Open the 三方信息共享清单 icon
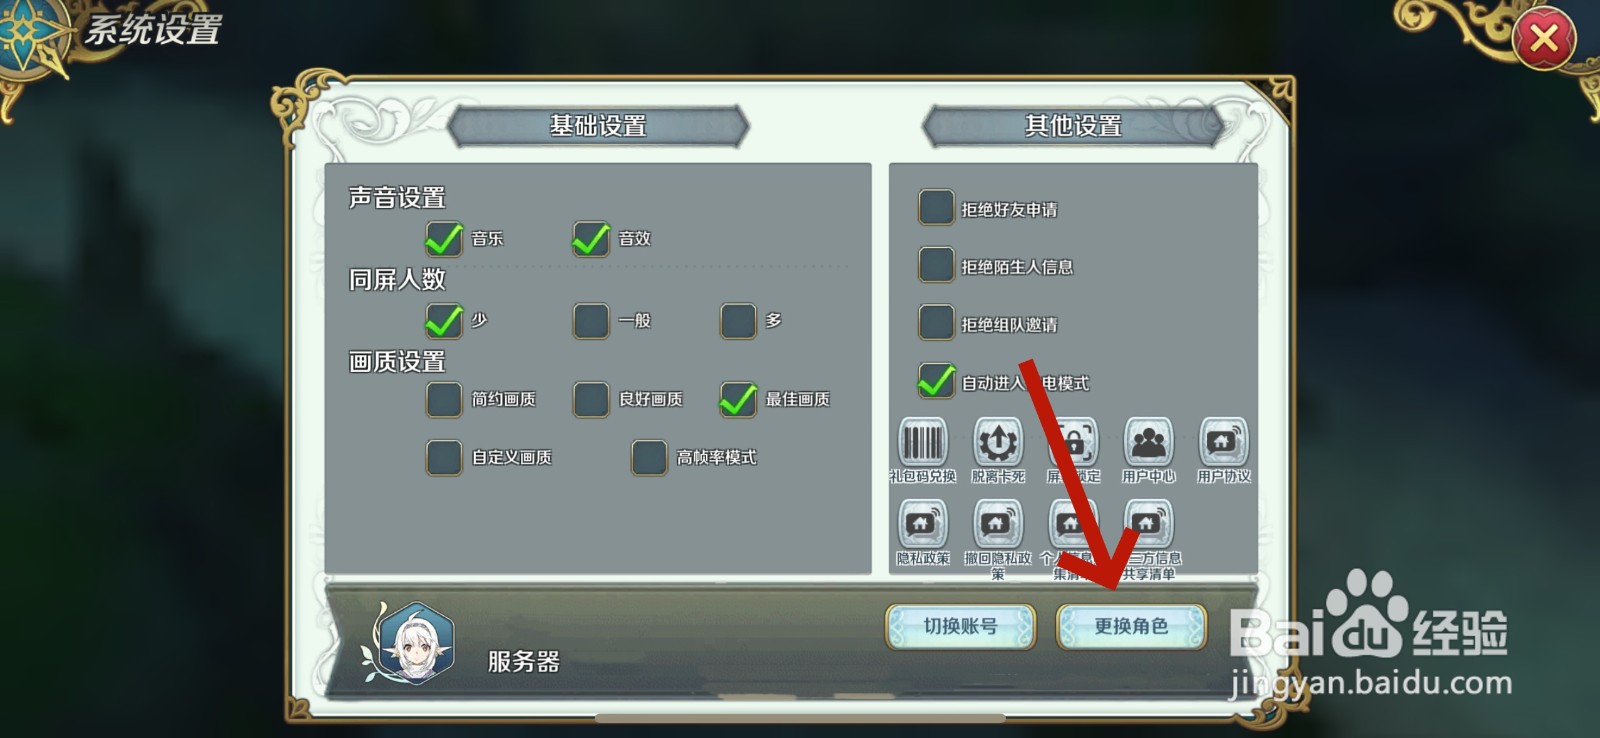 1148,524
